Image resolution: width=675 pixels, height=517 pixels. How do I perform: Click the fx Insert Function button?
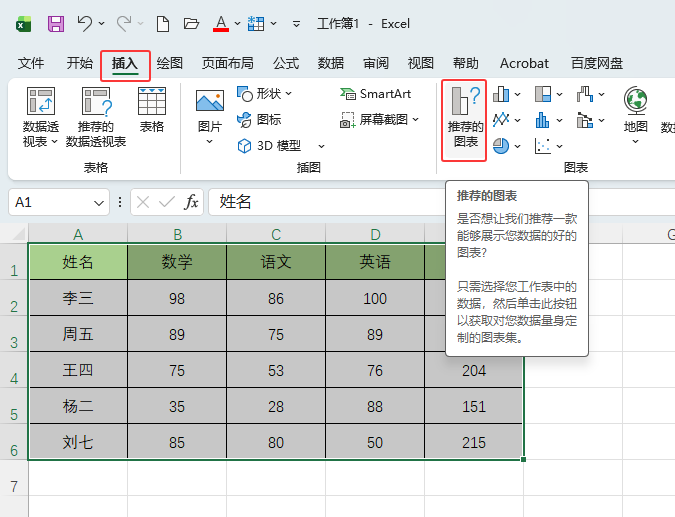point(191,202)
